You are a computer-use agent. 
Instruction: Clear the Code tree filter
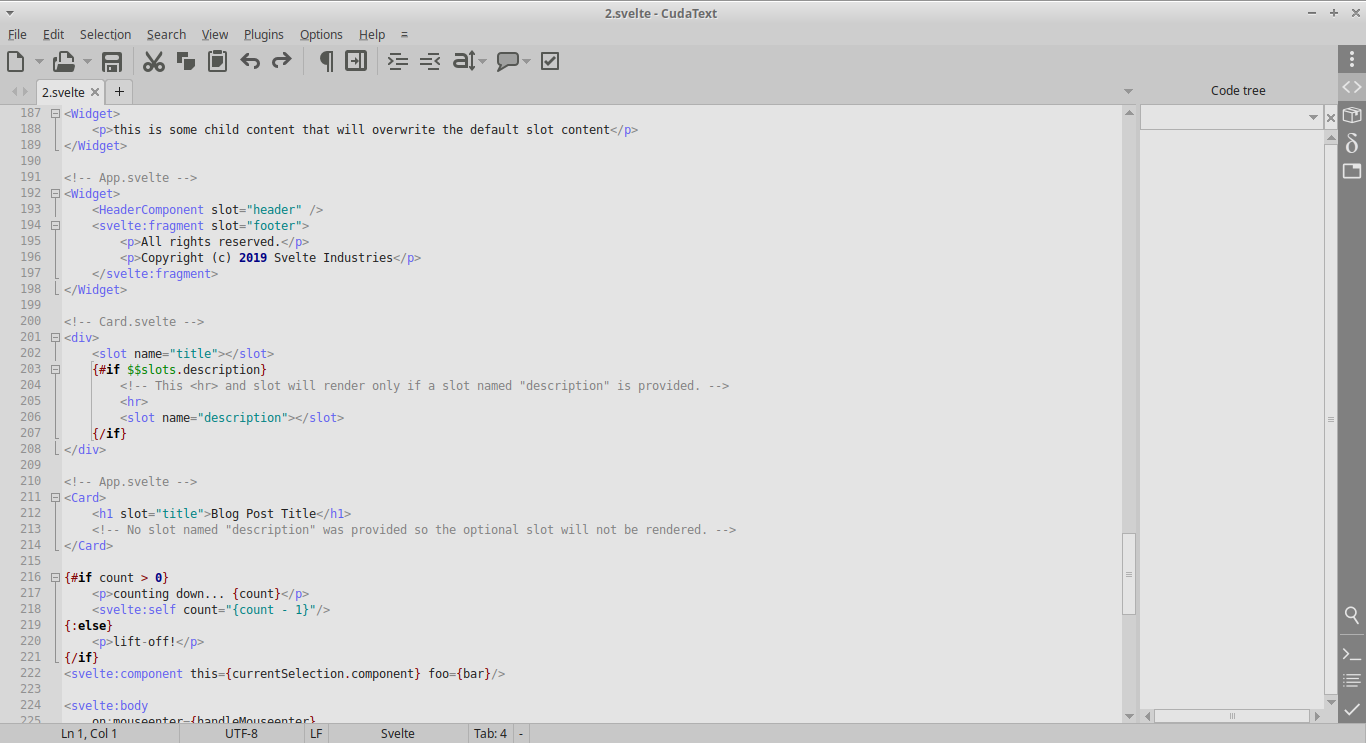1330,118
